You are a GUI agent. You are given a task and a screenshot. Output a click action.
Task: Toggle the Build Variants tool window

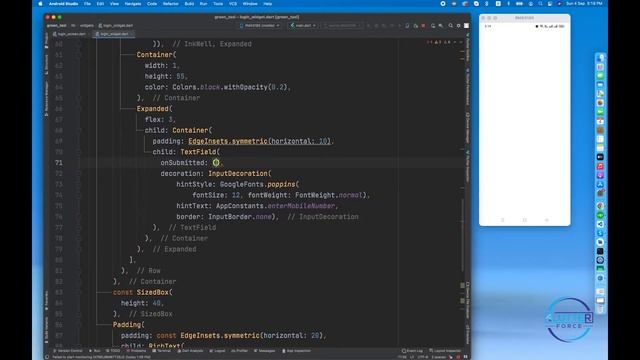[x=47, y=329]
